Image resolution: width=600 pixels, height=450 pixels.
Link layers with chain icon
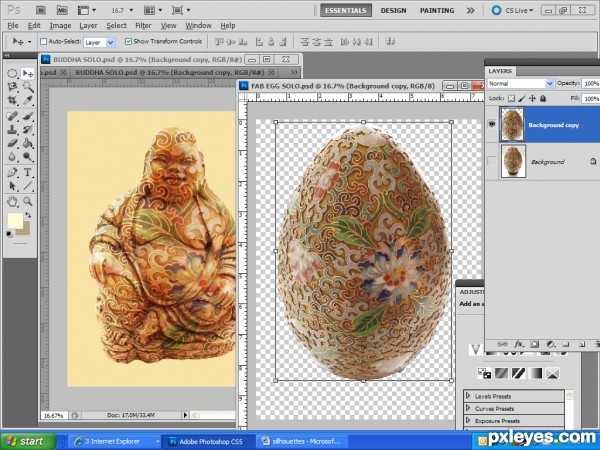502,344
